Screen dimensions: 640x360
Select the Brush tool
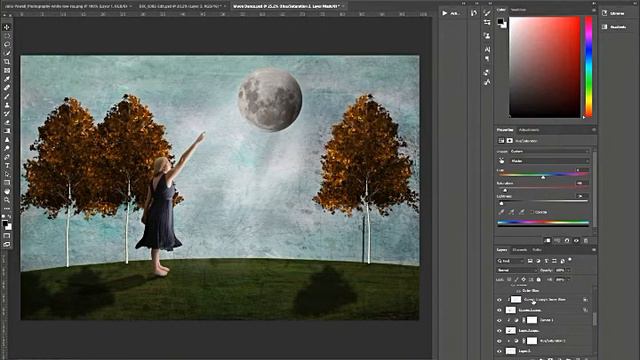click(x=7, y=96)
